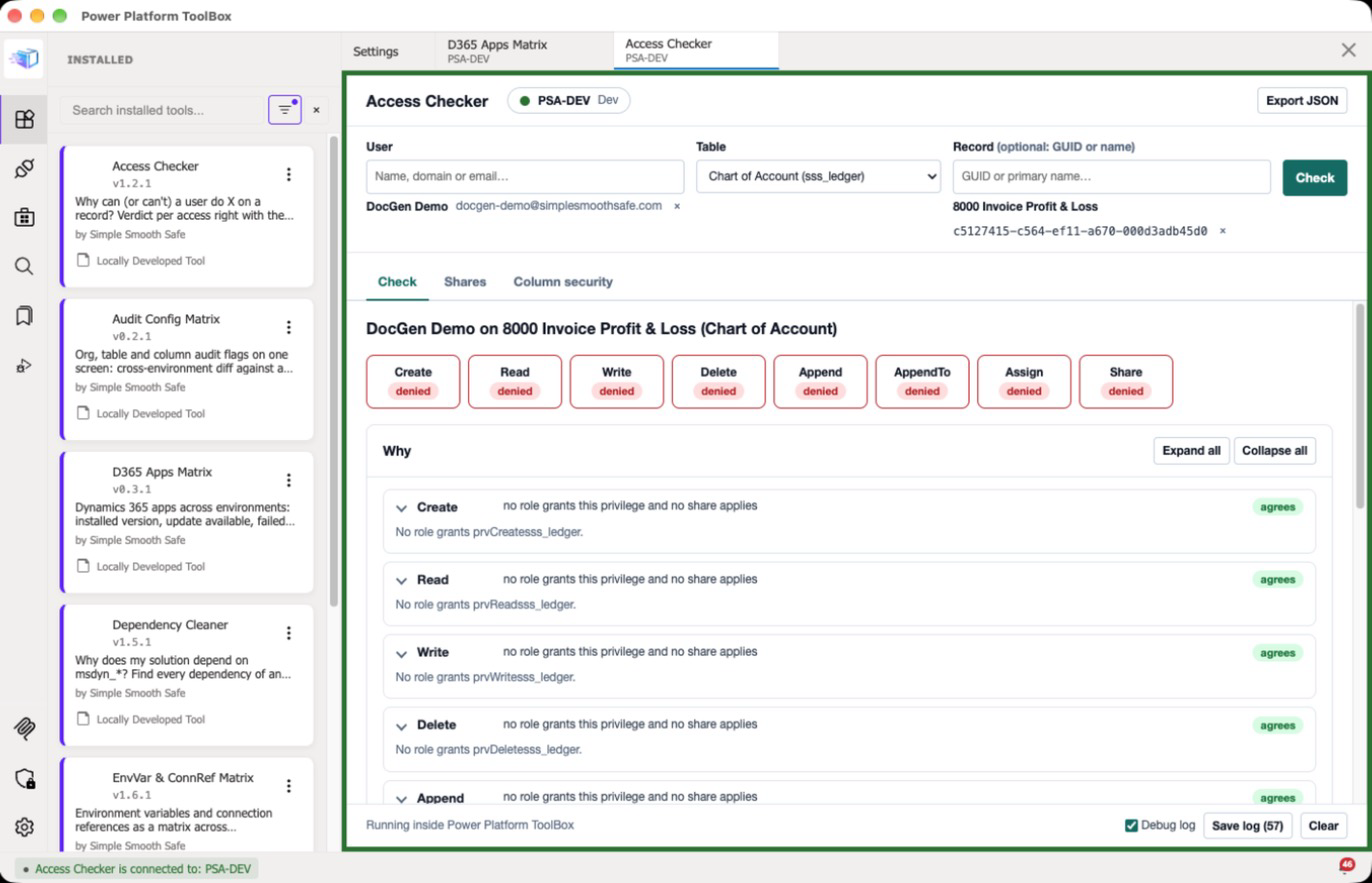Open the marketplace briefcase icon
Viewport: 1372px width, 883px height.
24,217
